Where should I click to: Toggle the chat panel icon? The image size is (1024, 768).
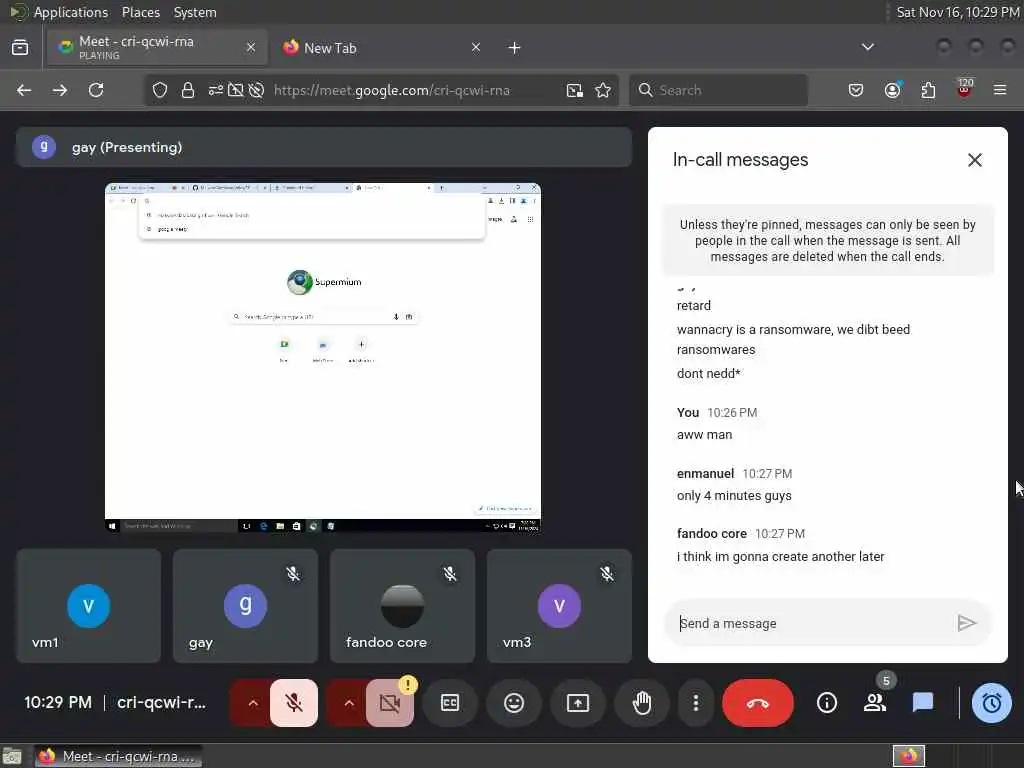coord(922,703)
